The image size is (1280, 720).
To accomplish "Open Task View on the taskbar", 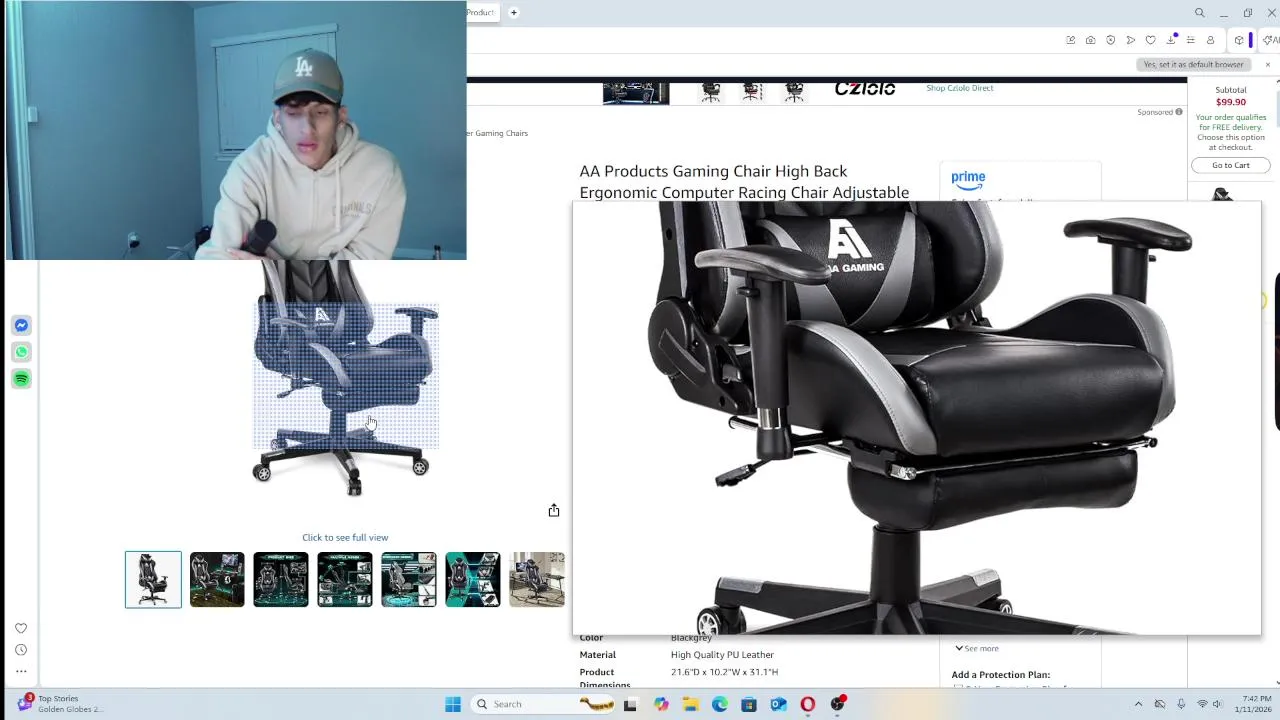I will [630, 704].
